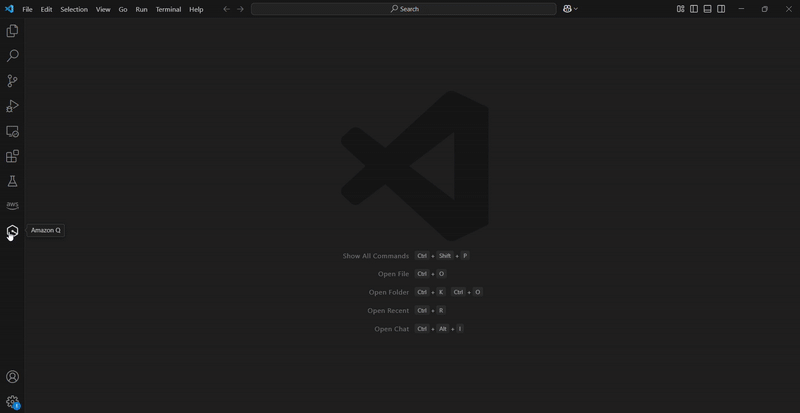Open the Accounts menu
Viewport: 800px width, 413px height.
[x=12, y=377]
